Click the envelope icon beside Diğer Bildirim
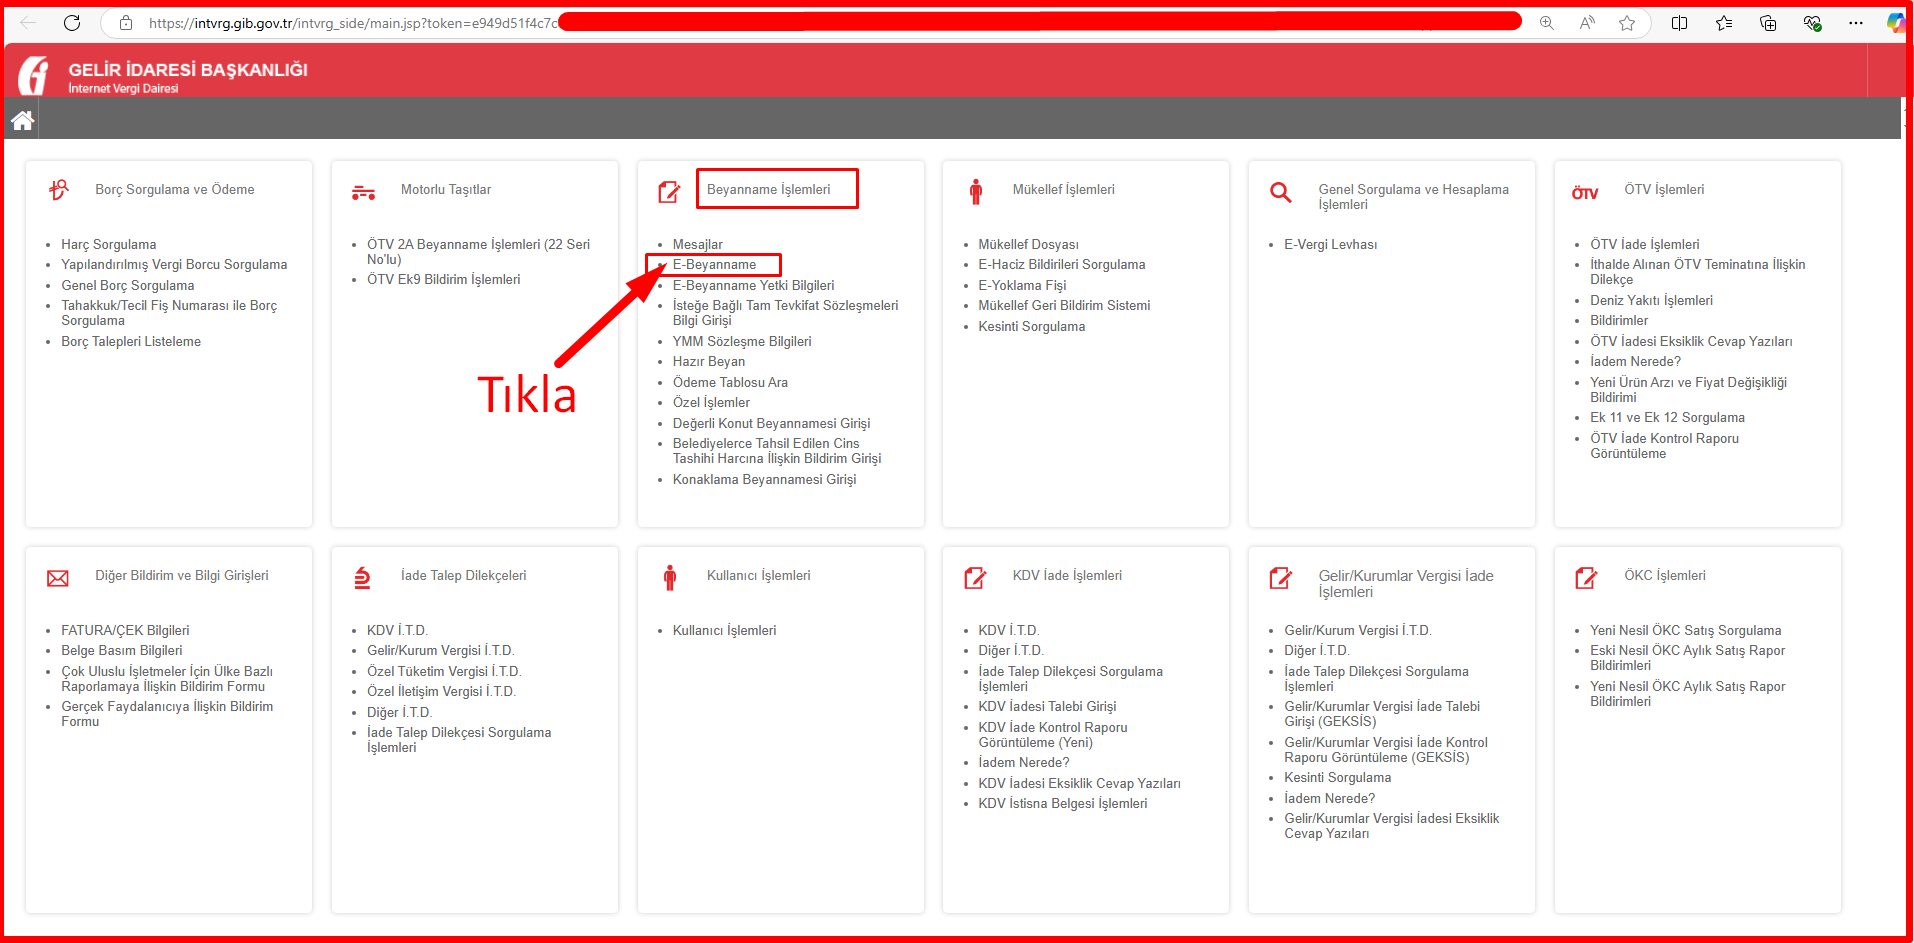Image resolution: width=1914 pixels, height=943 pixels. [58, 578]
